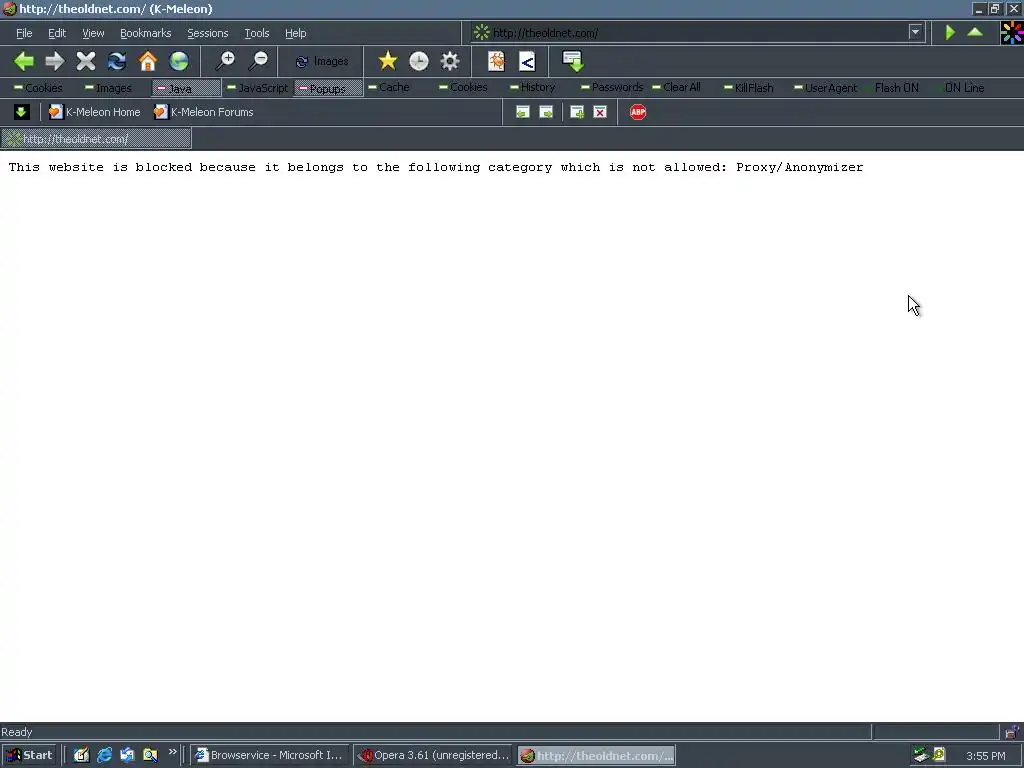Image resolution: width=1024 pixels, height=768 pixels.
Task: Close tab with the red X icon
Action: 600,112
